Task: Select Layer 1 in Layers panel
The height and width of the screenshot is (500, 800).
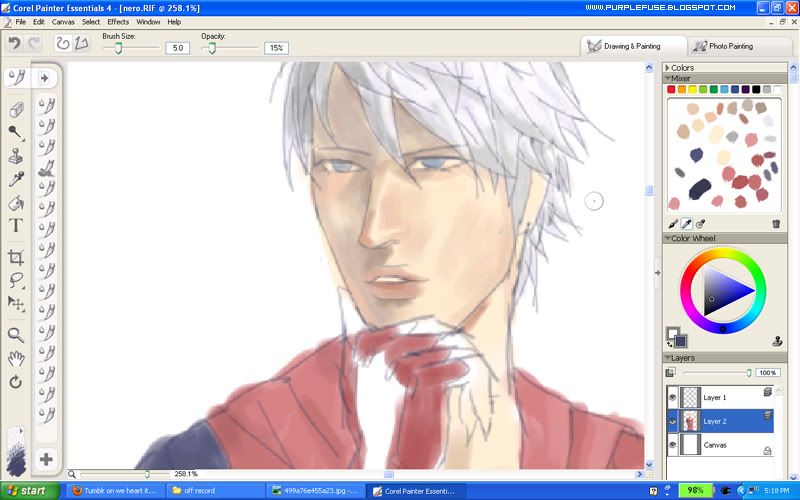Action: [x=720, y=397]
